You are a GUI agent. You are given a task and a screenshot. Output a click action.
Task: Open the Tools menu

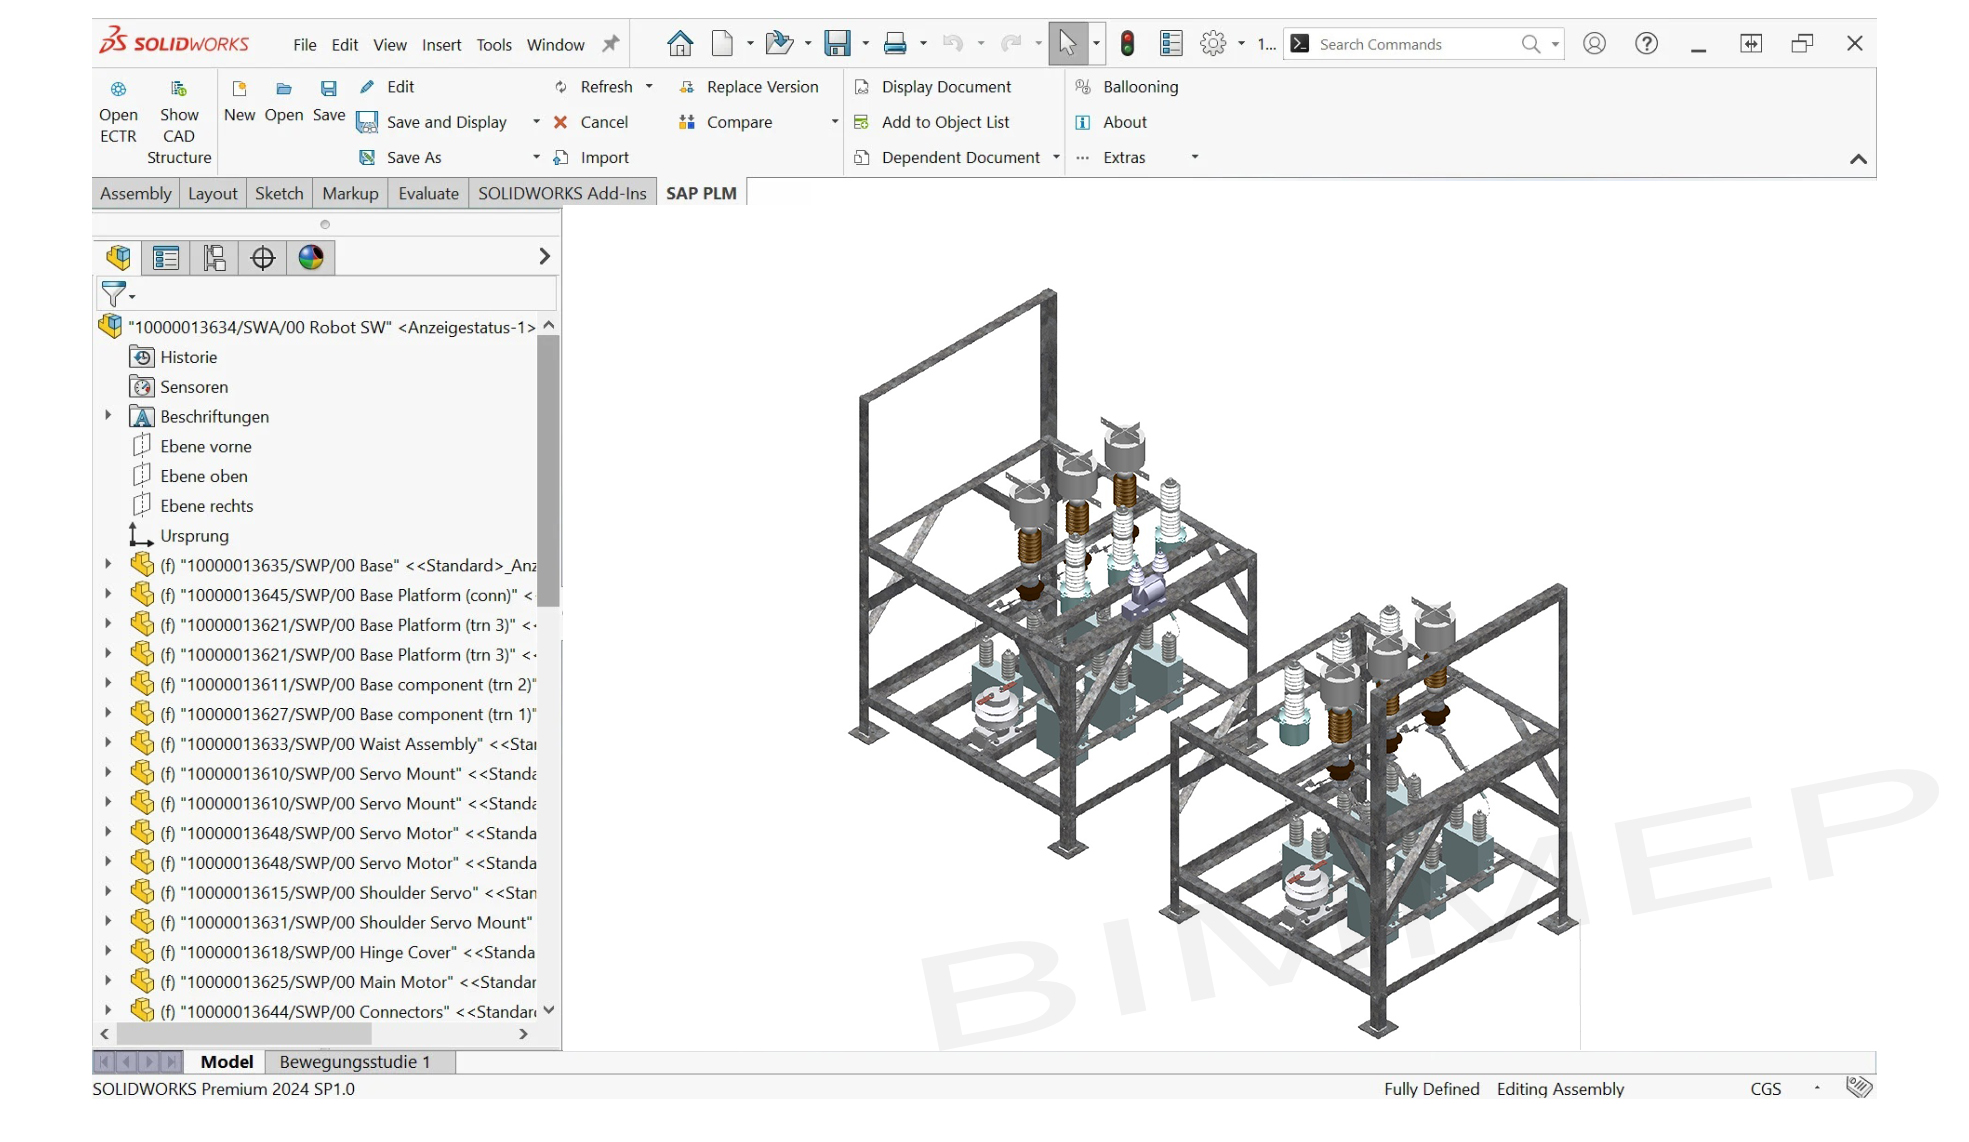pos(493,45)
